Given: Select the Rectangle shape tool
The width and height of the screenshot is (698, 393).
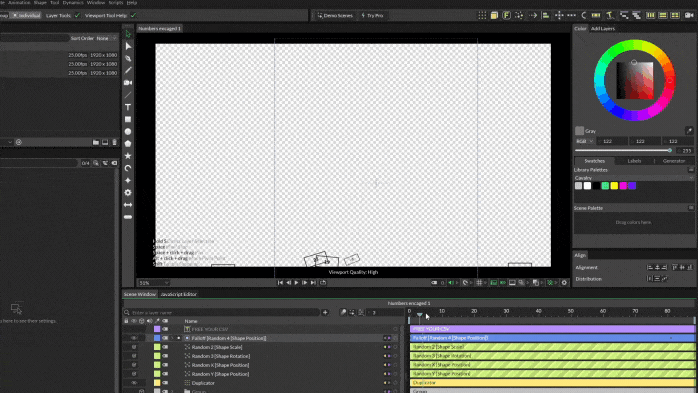Looking at the screenshot, I should click(128, 119).
